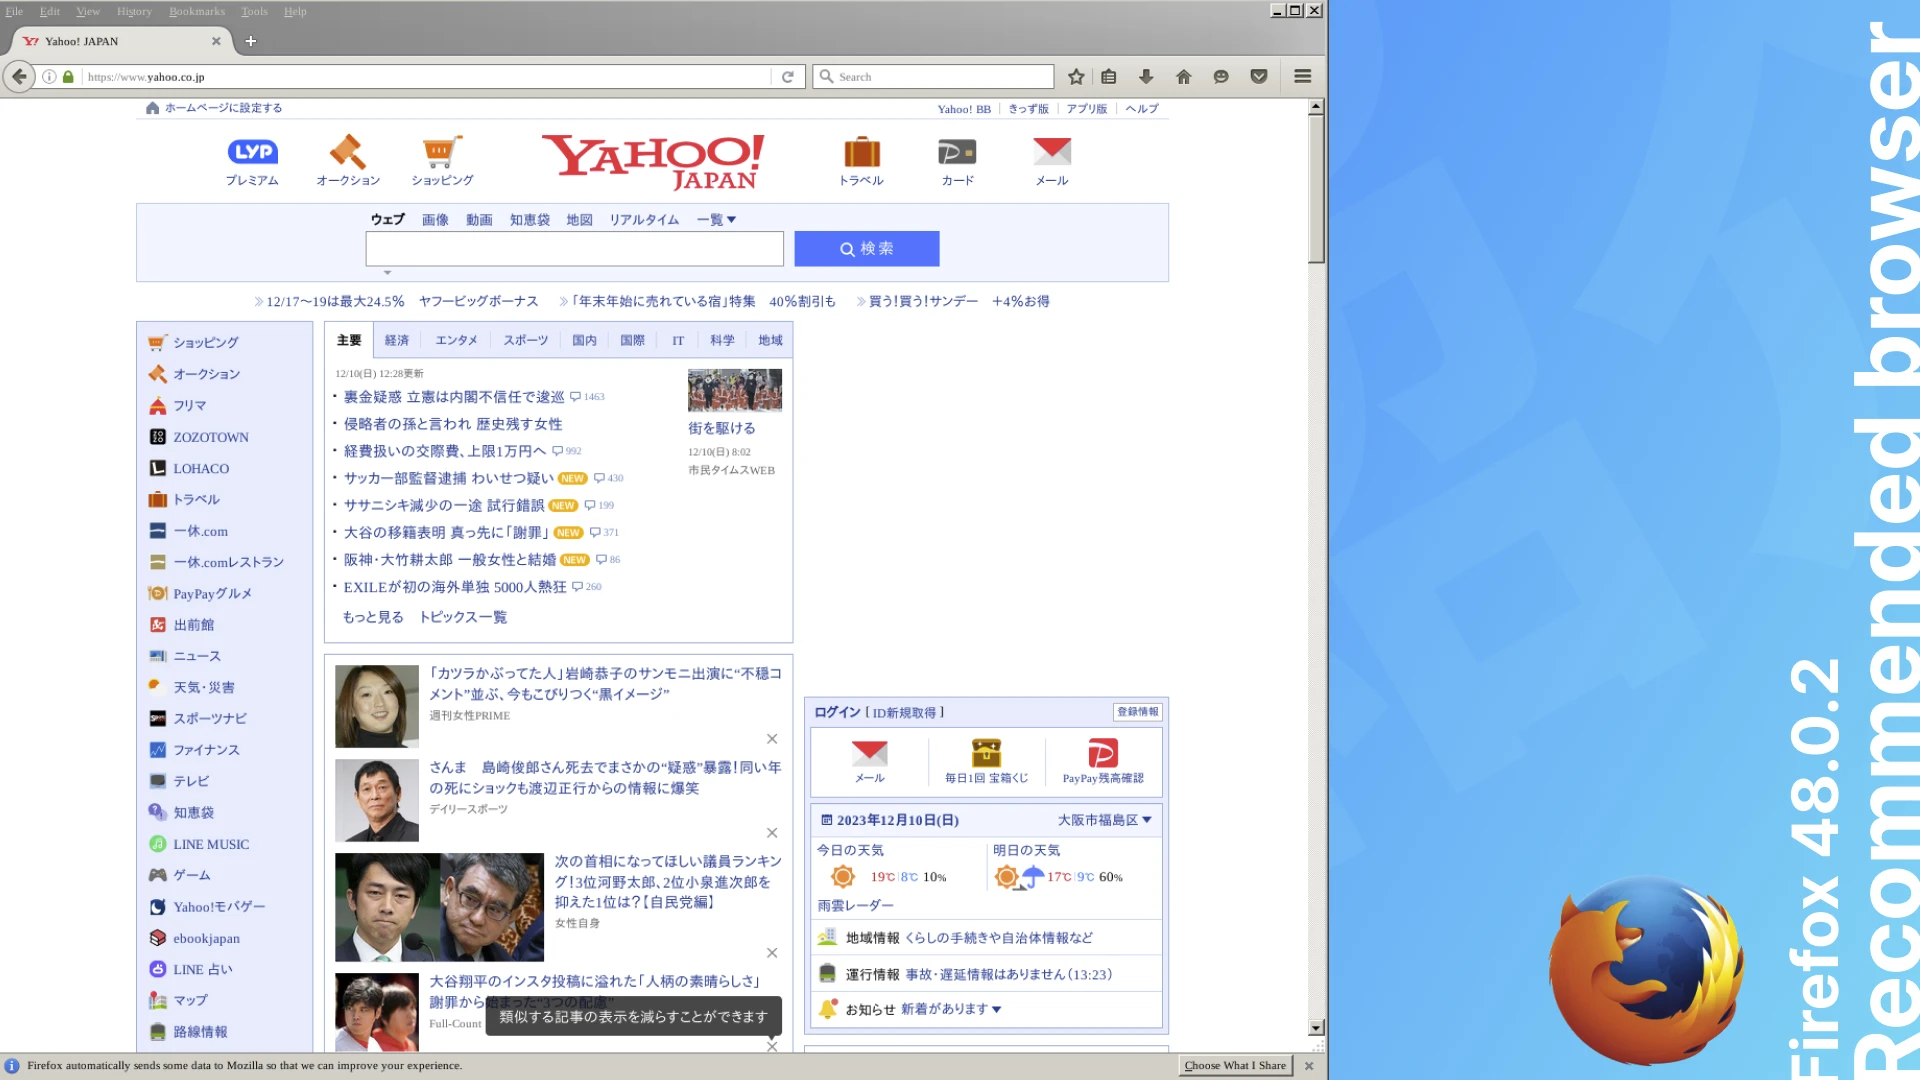The image size is (1920, 1080).
Task: Open the Downloads arrow icon in toolbar
Action: tap(1146, 77)
